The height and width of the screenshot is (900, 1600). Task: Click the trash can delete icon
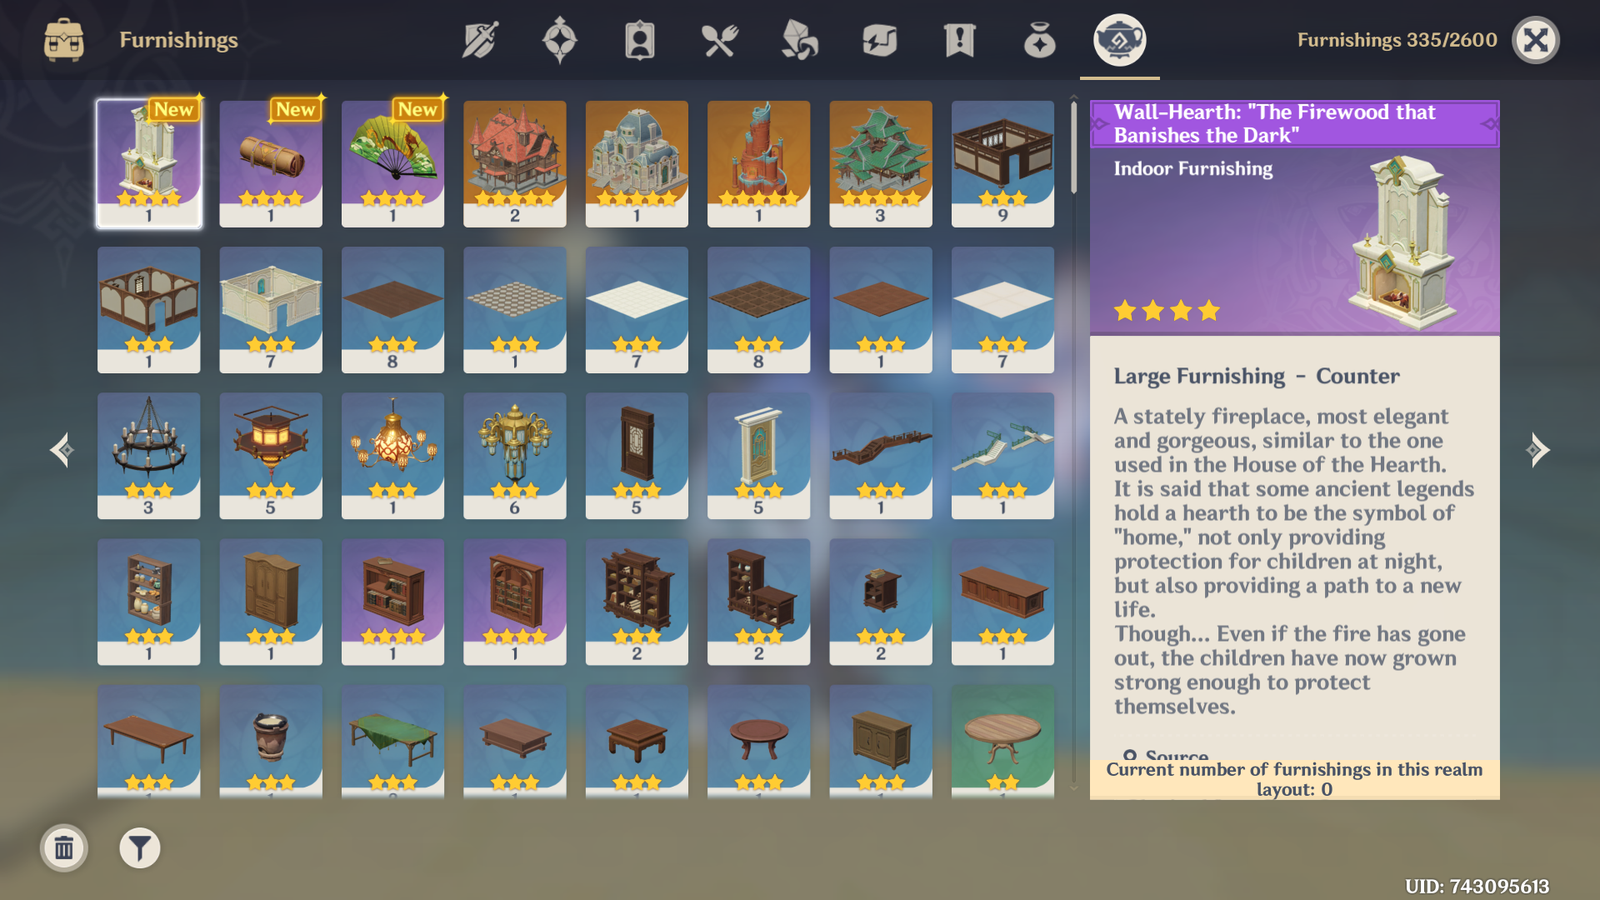pos(64,849)
